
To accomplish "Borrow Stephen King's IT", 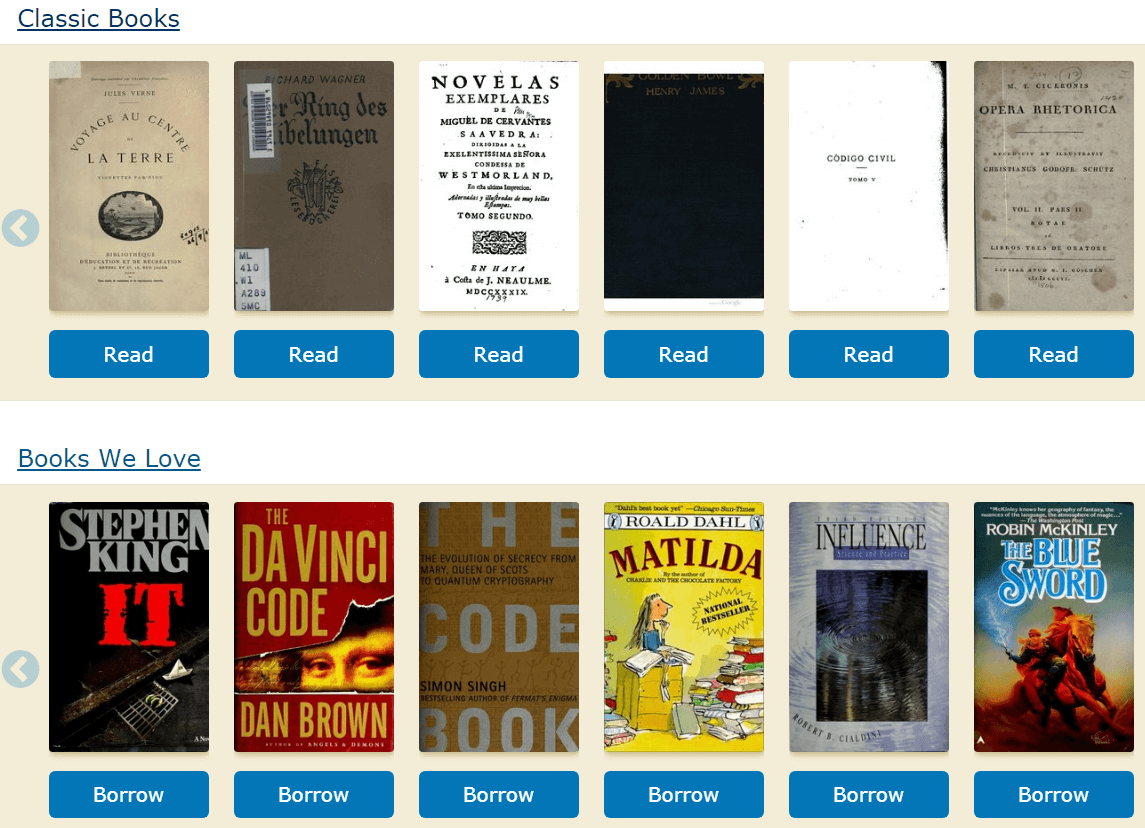I will (129, 794).
